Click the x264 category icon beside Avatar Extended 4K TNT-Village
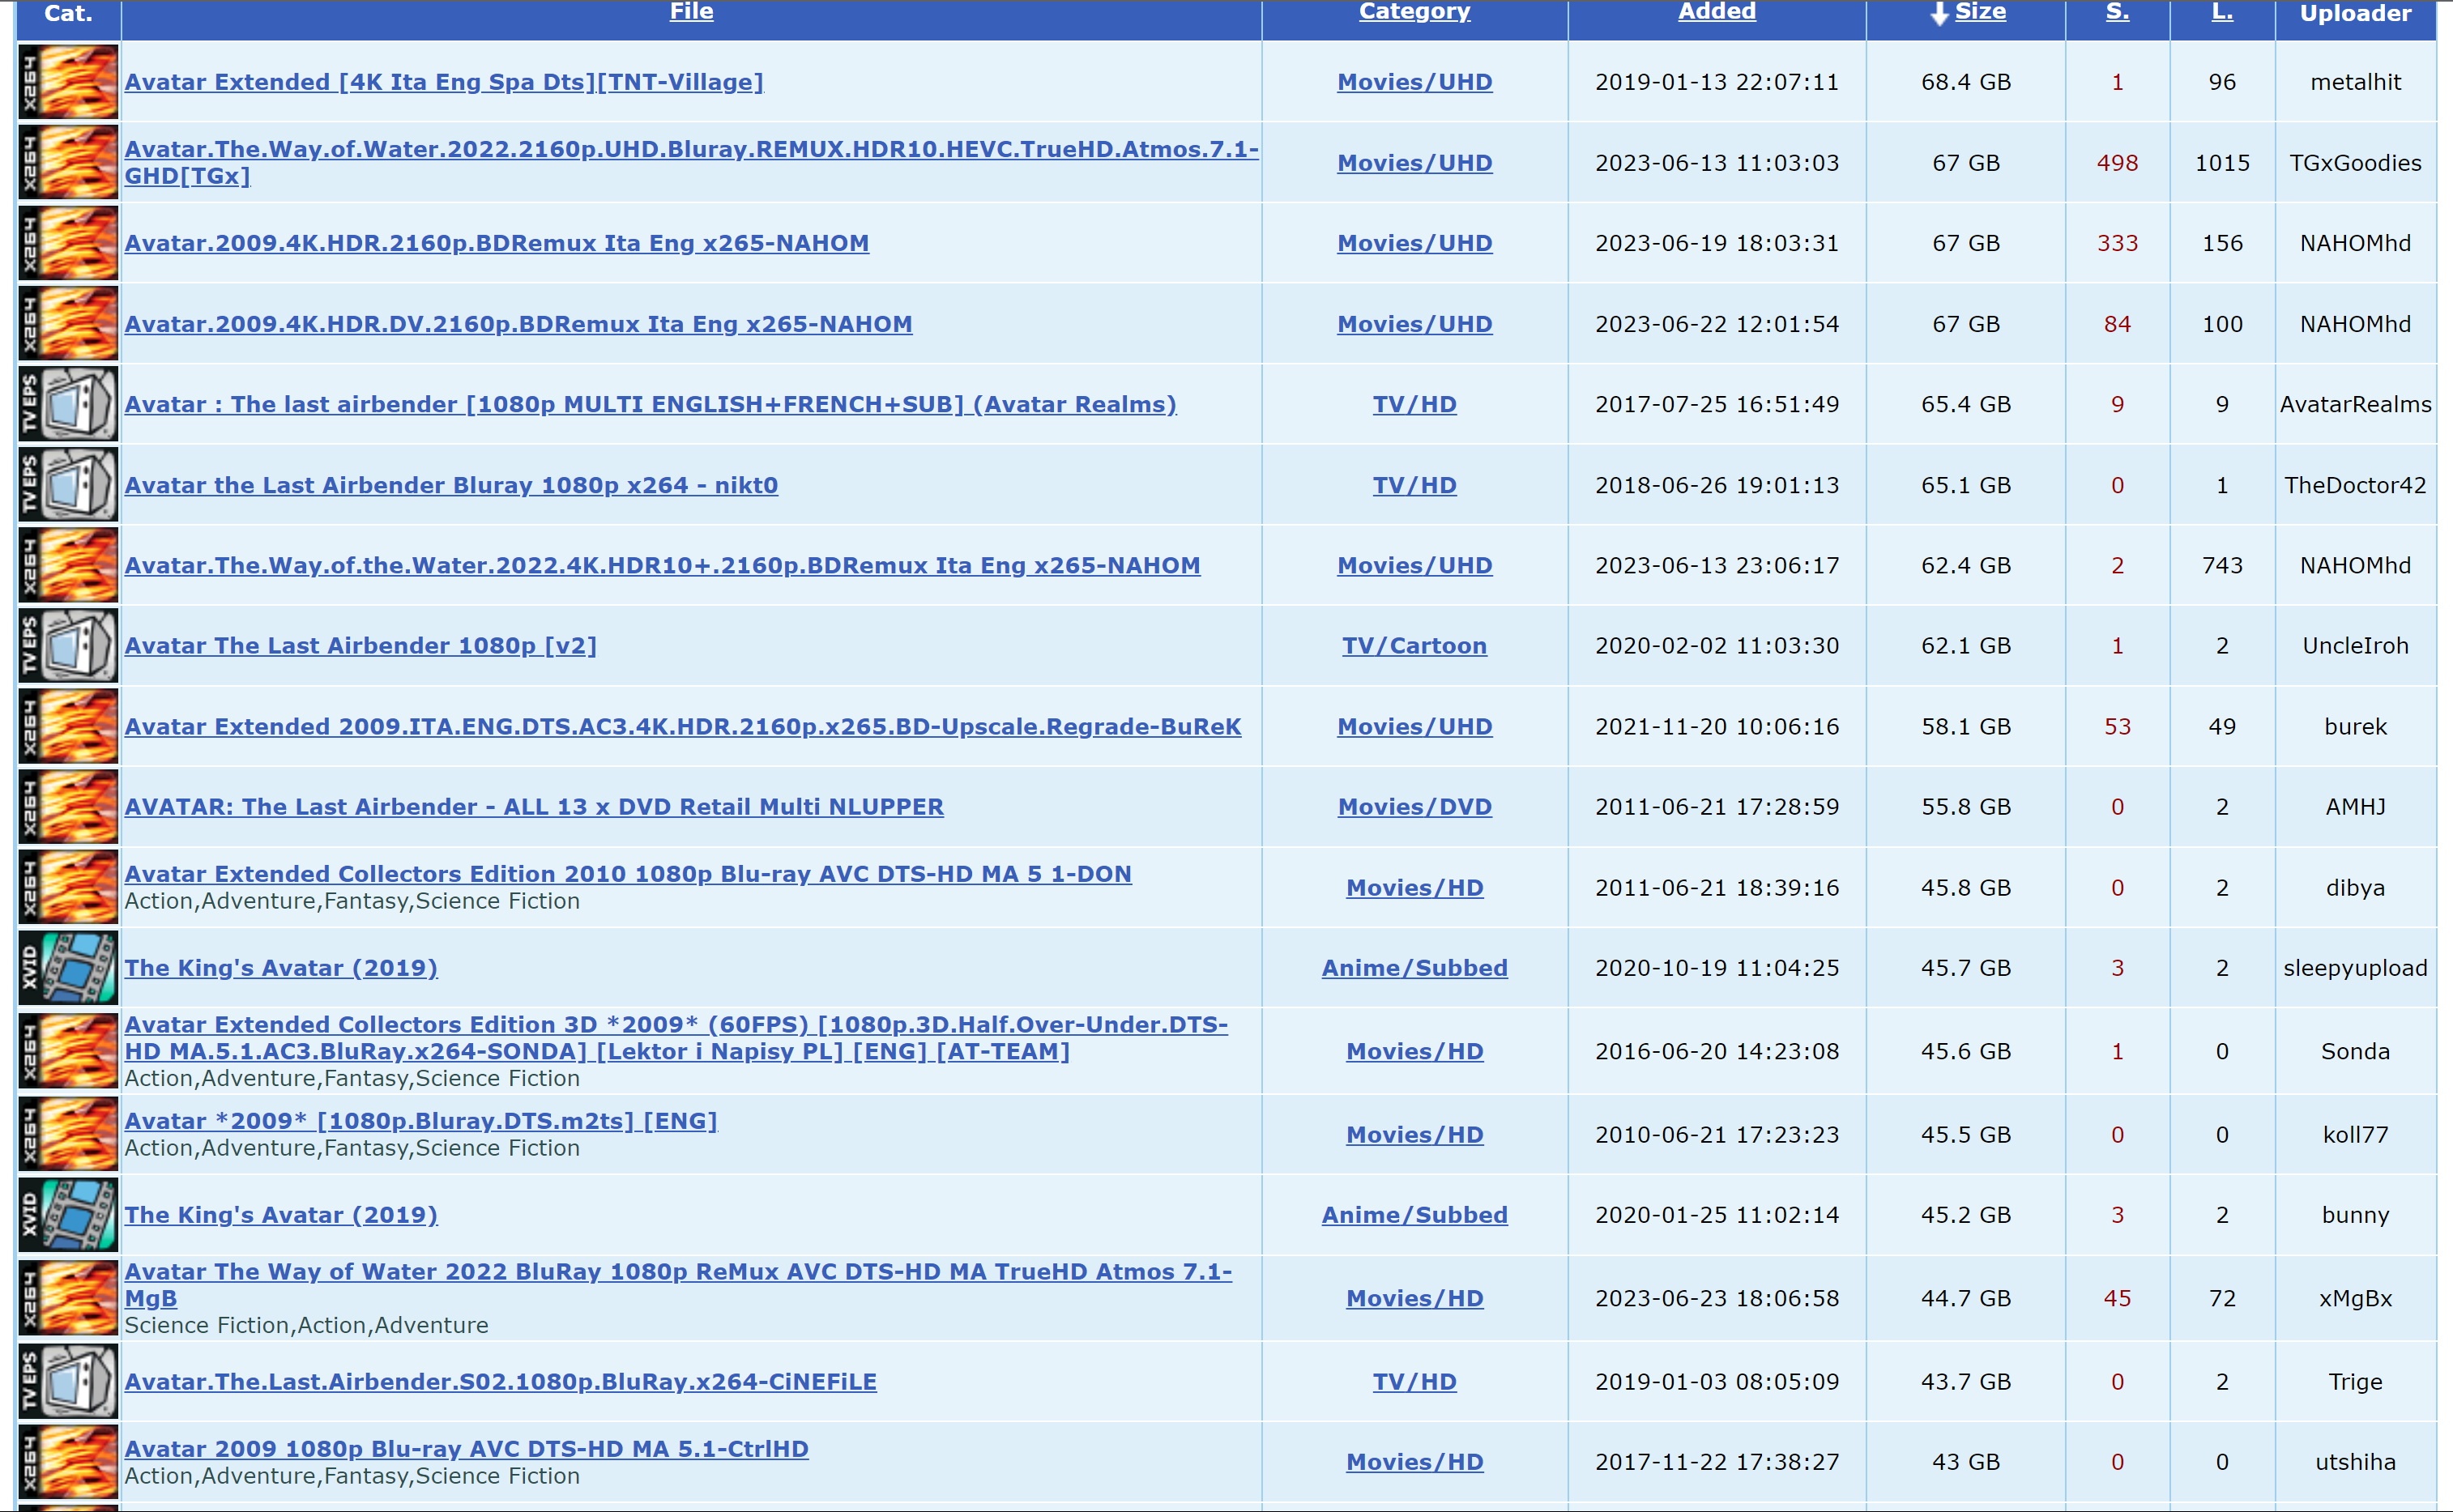Viewport: 2453px width, 1512px height. click(x=68, y=82)
